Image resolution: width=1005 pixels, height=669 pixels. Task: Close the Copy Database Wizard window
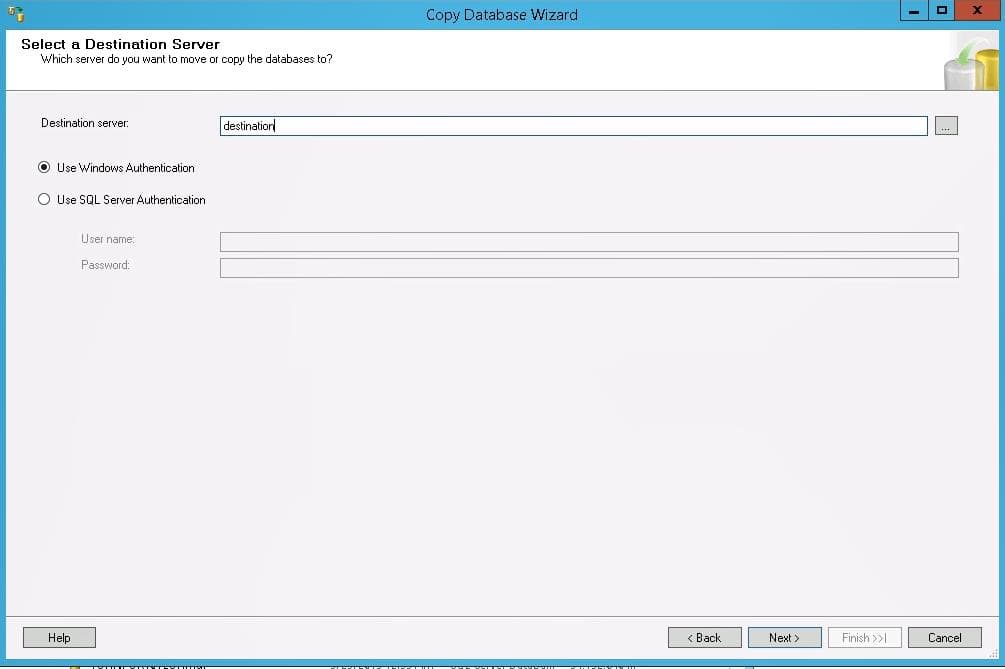click(x=977, y=11)
